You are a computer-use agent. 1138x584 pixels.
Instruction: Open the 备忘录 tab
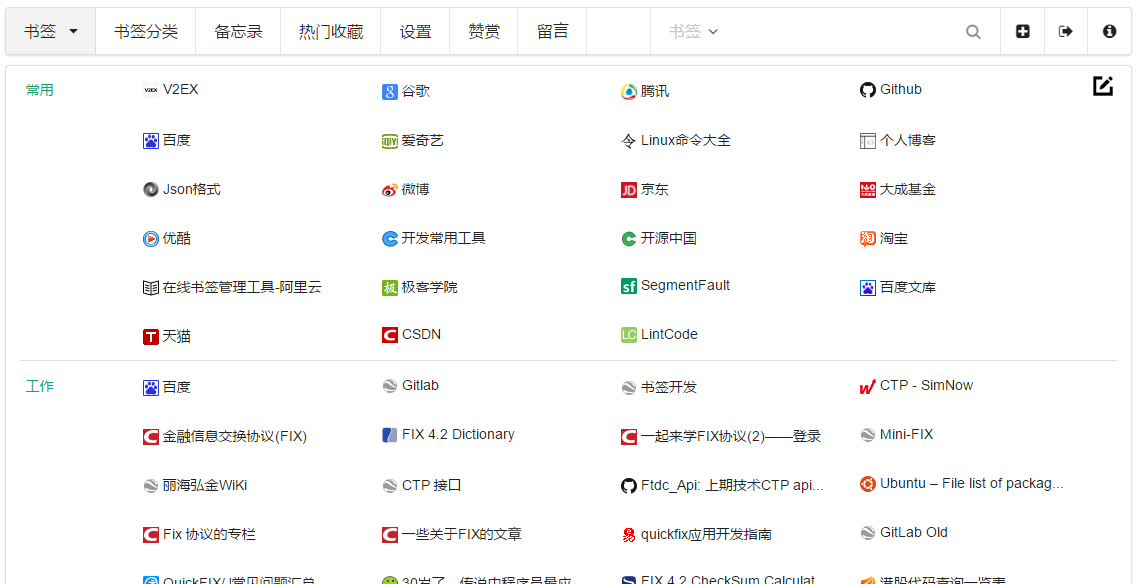coord(238,32)
